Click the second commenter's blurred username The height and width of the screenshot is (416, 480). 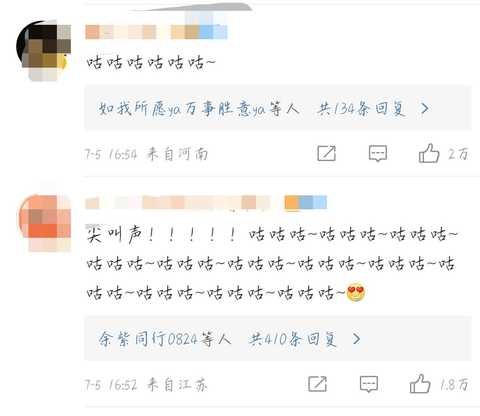pyautogui.click(x=178, y=203)
